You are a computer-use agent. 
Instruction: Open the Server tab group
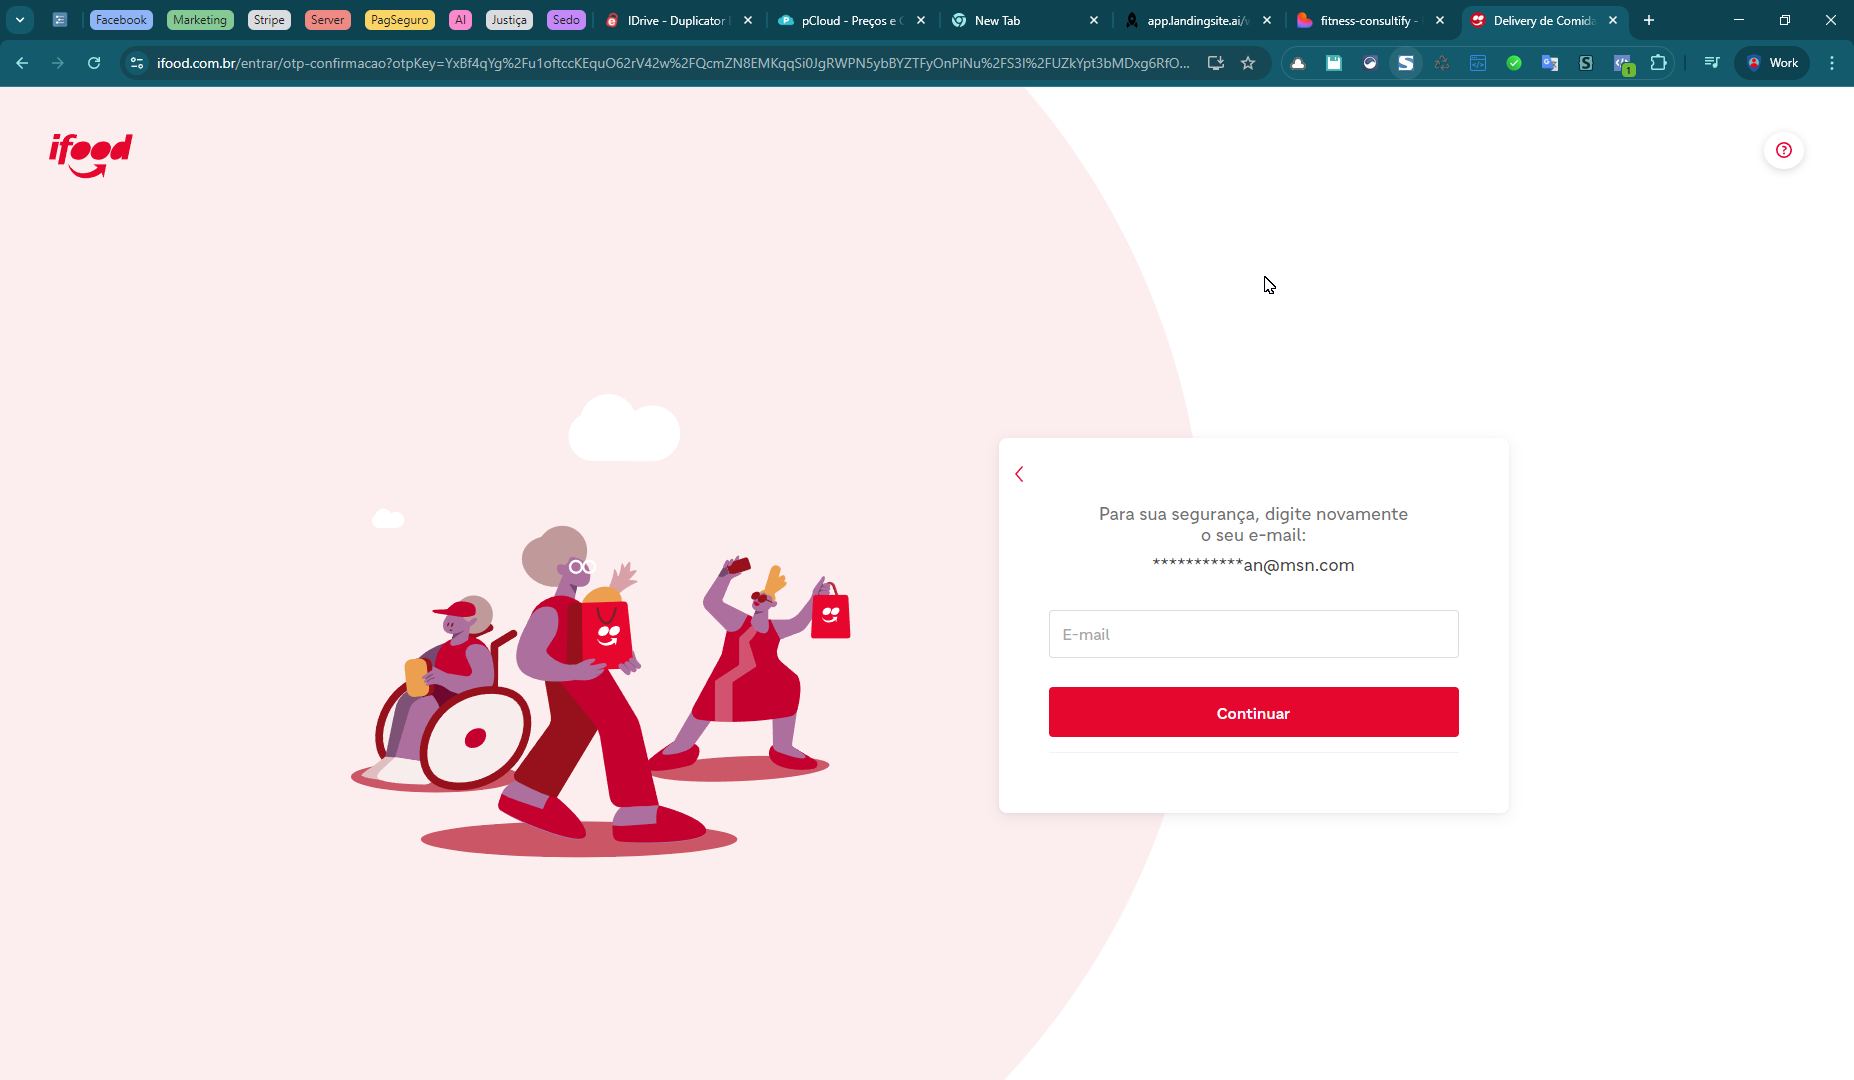(x=327, y=20)
